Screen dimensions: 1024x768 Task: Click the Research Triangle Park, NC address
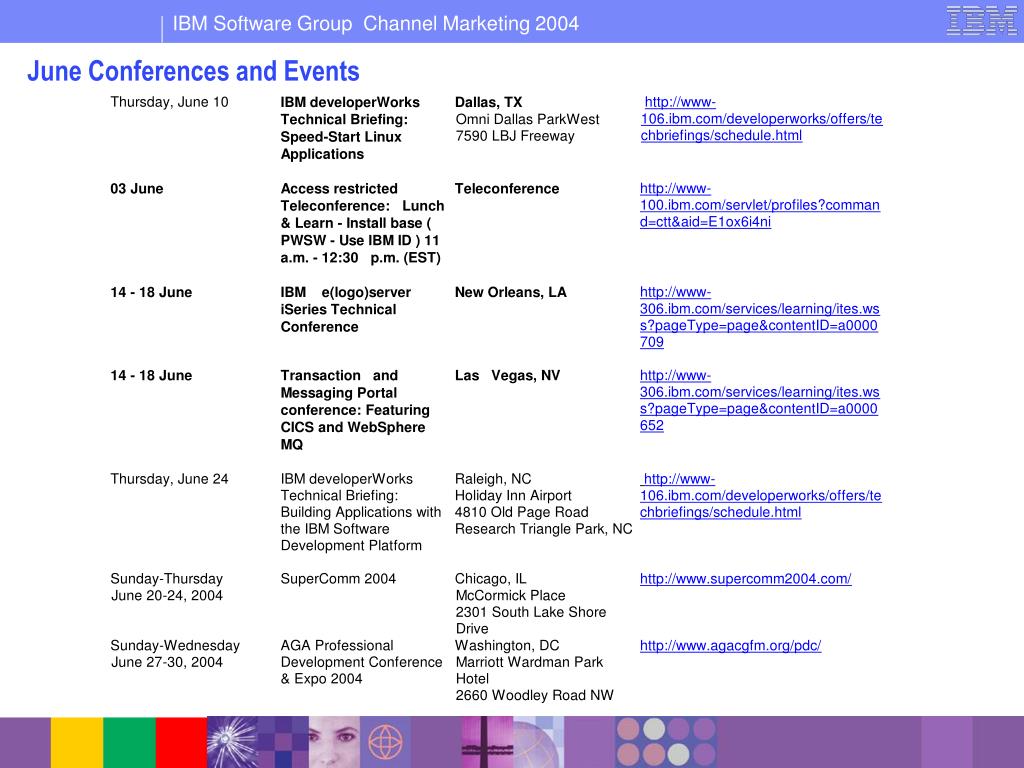click(x=543, y=529)
